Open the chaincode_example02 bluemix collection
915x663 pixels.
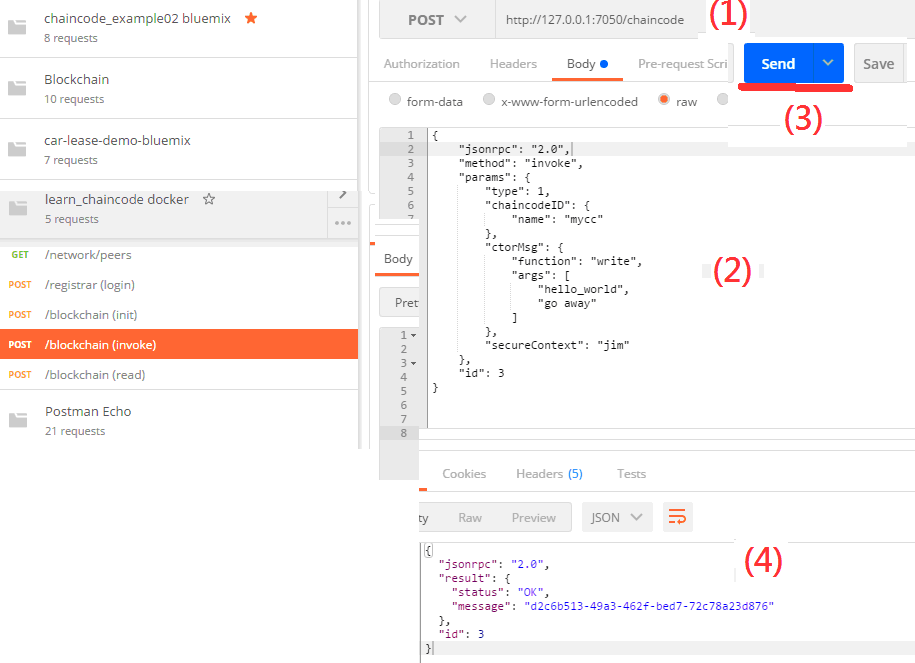pyautogui.click(x=179, y=27)
